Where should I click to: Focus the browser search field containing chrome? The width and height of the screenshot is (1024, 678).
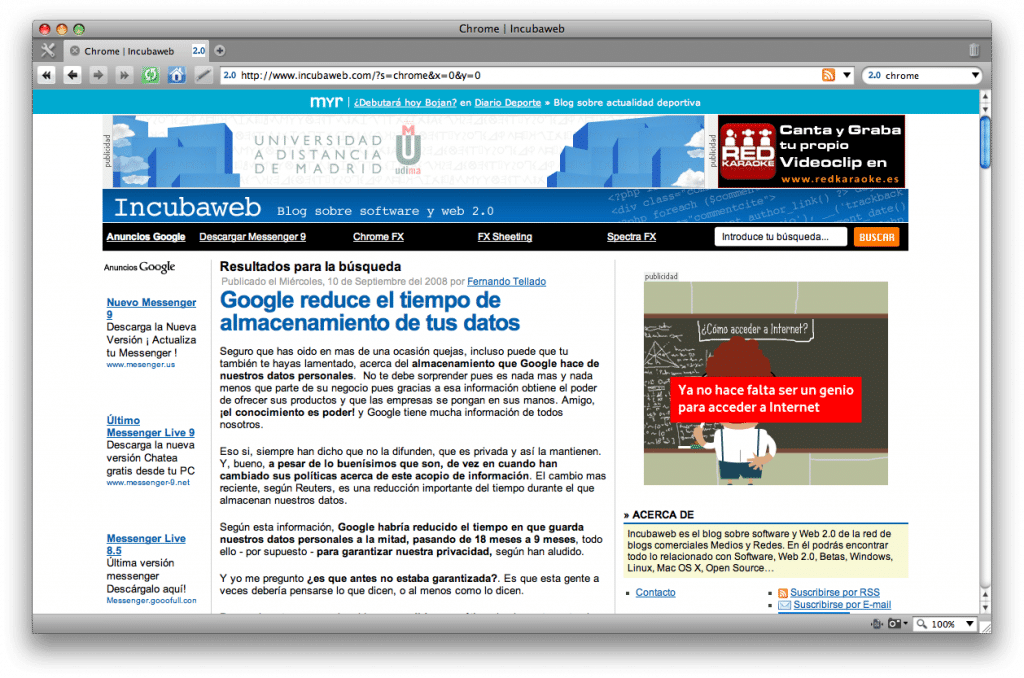(921, 76)
